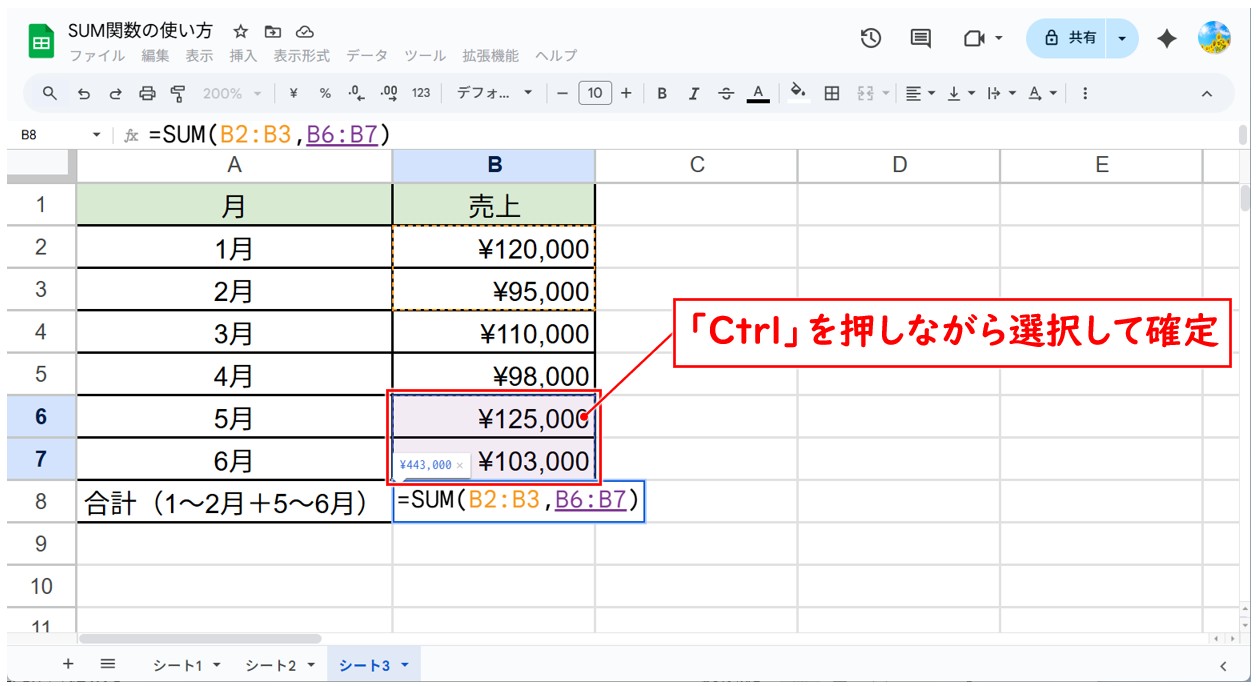Toggle strikethrough formatting
The image size is (1256, 686).
(725, 93)
